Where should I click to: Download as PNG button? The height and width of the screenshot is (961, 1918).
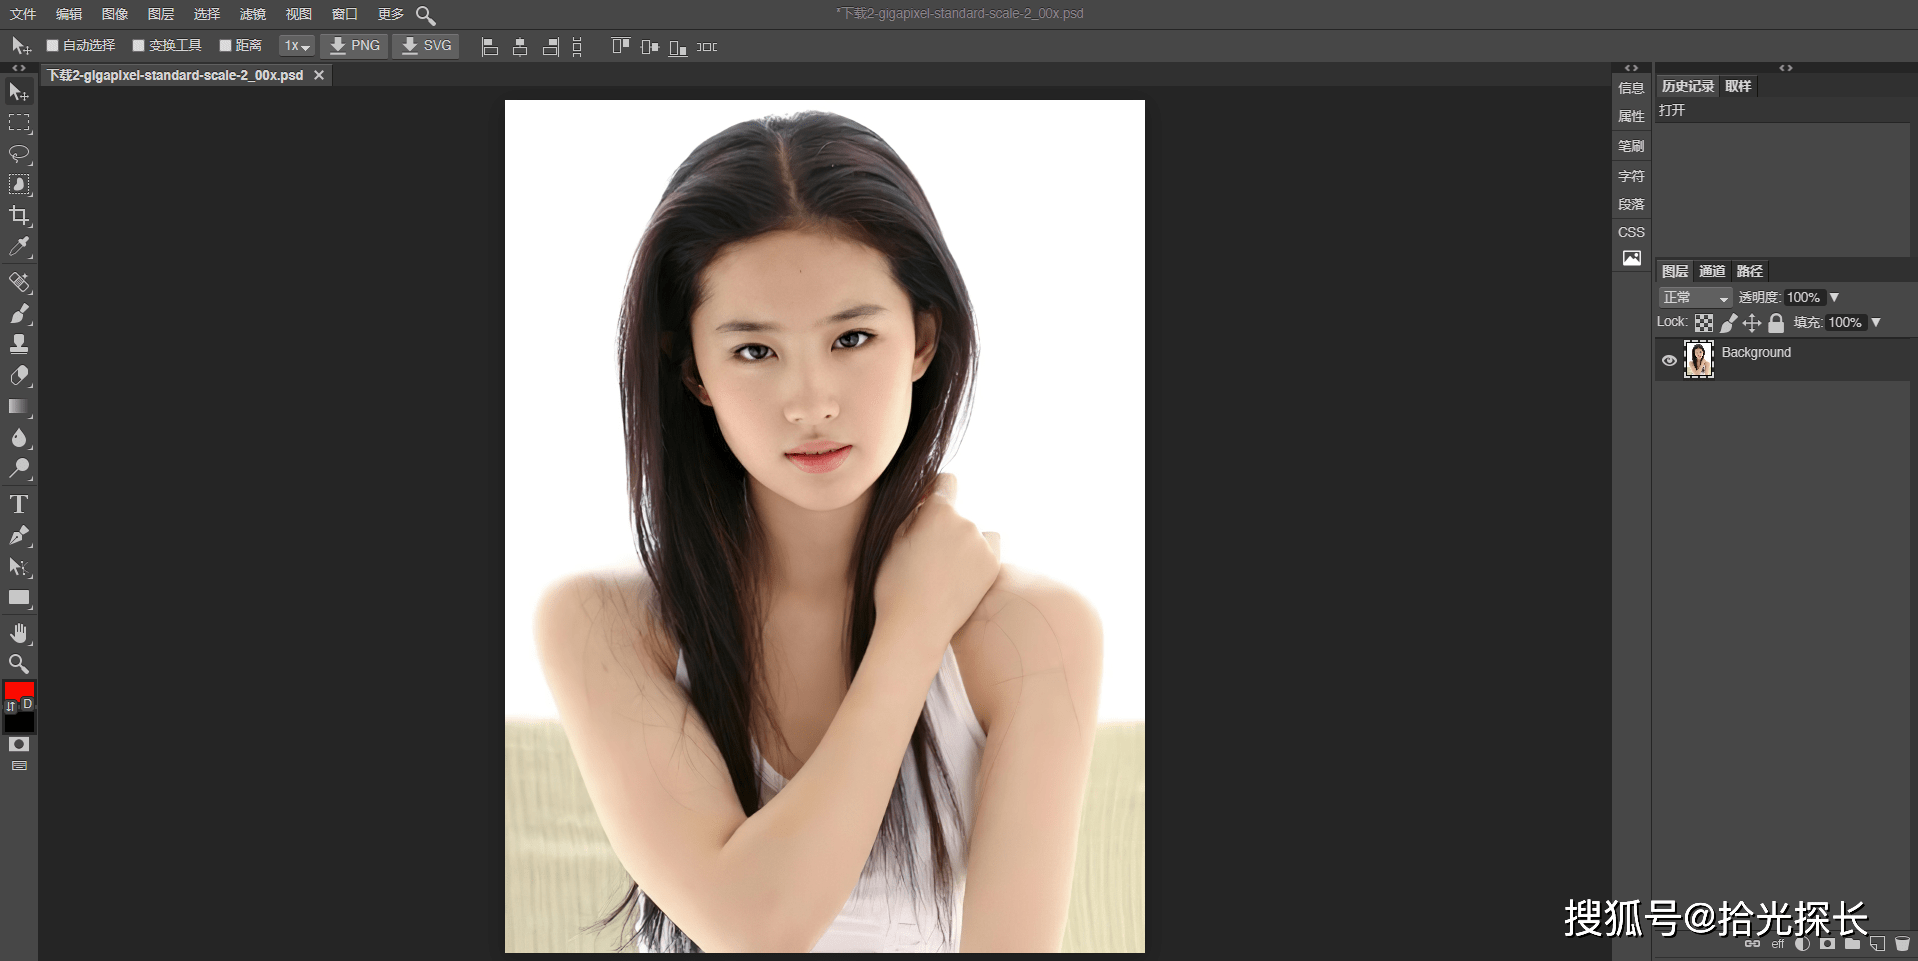(355, 46)
